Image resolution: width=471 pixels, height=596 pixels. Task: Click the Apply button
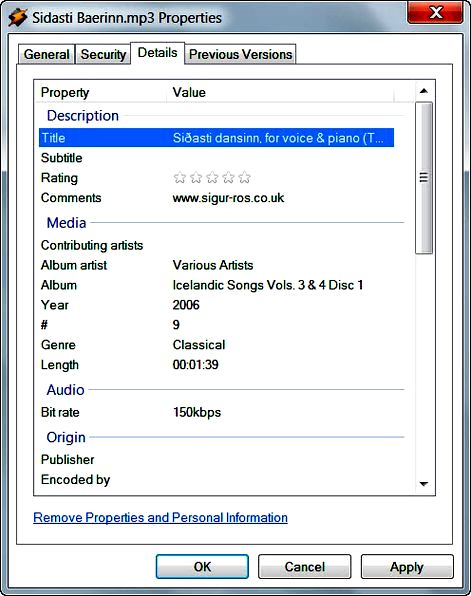pos(407,567)
